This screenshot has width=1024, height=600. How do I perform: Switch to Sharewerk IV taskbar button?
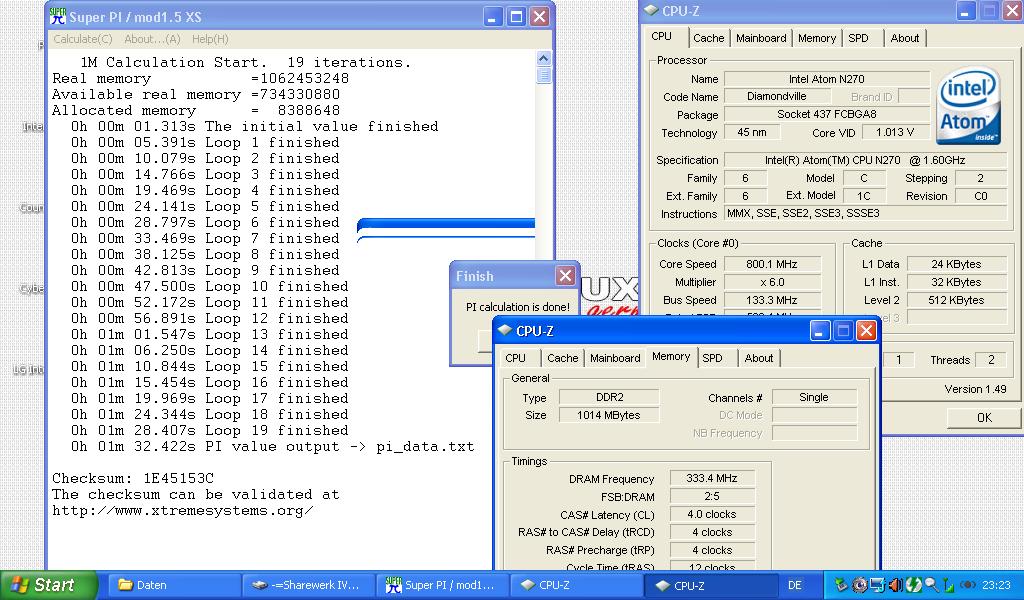pos(308,585)
